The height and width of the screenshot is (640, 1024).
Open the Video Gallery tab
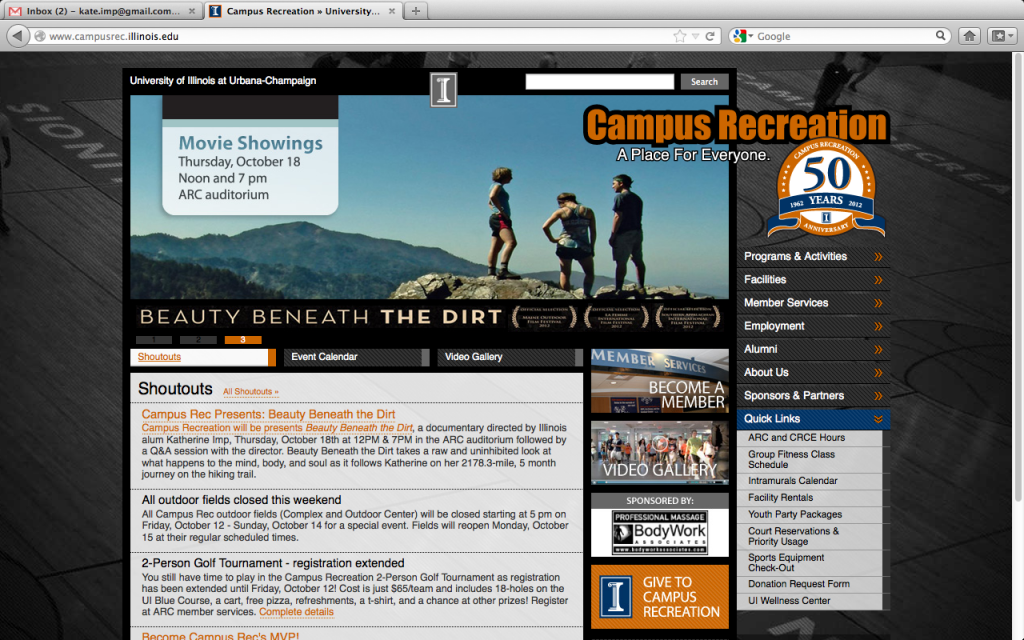pyautogui.click(x=509, y=357)
